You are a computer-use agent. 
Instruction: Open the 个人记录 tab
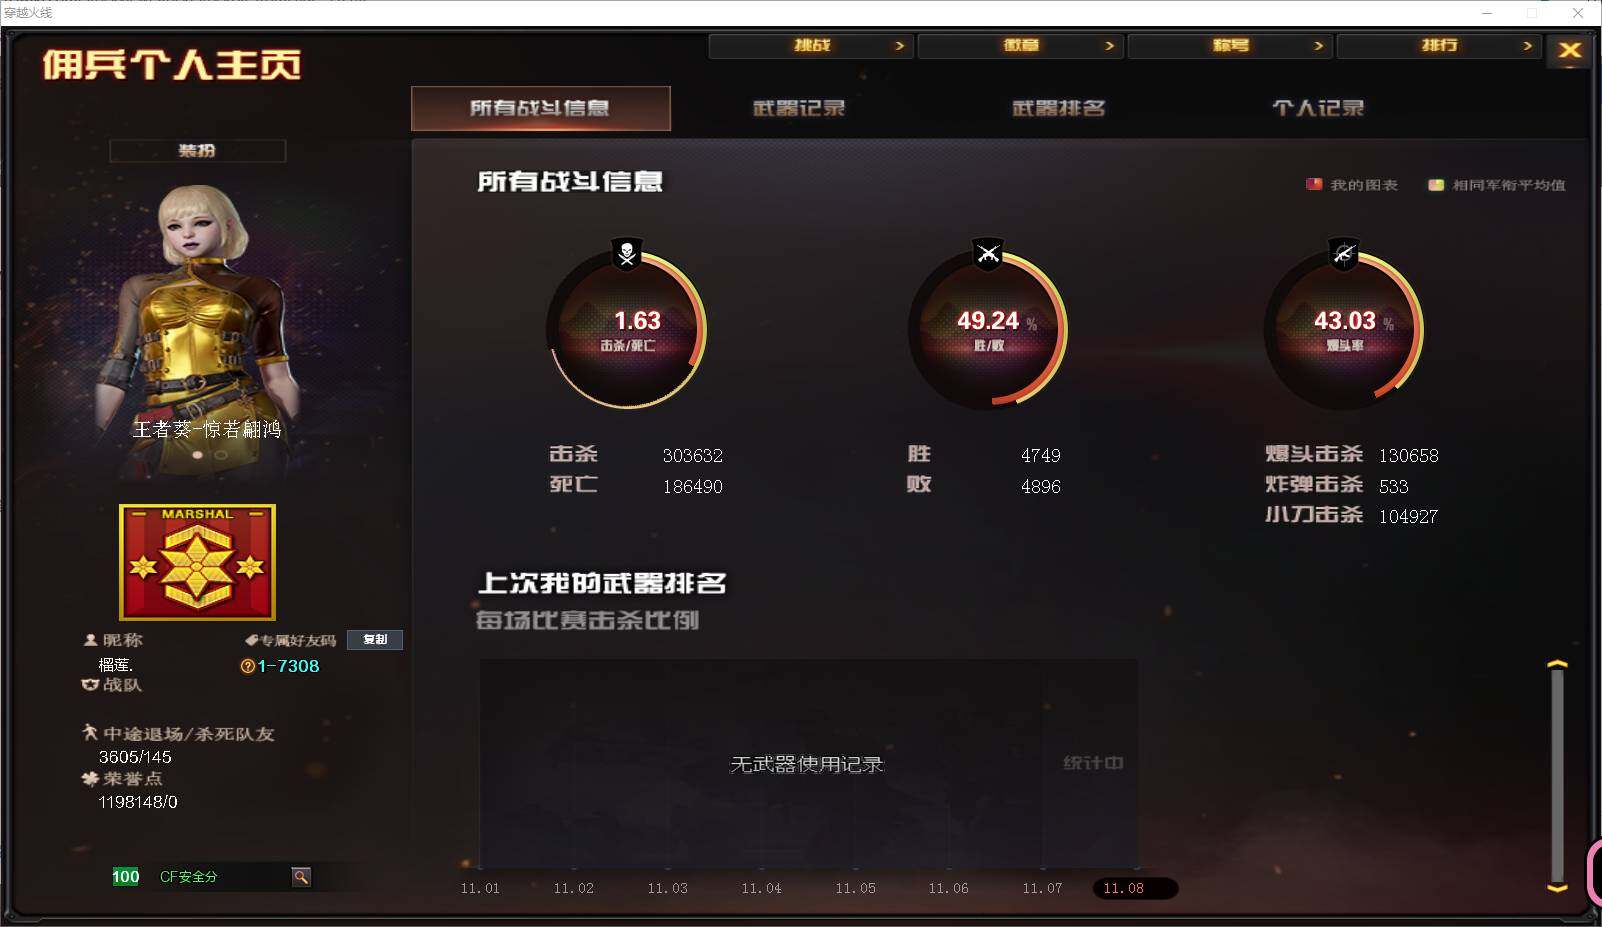click(1318, 108)
